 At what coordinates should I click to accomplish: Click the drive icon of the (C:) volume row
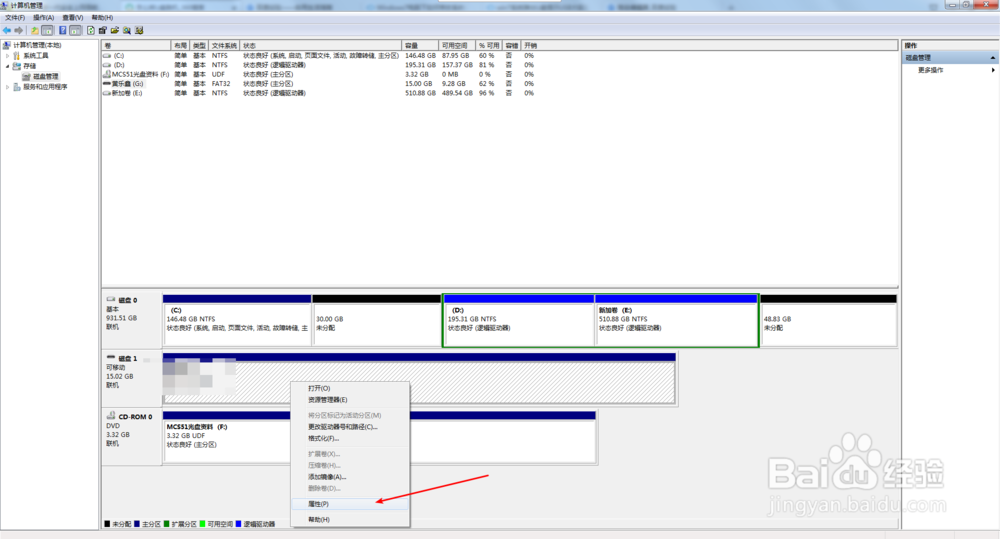[107, 56]
